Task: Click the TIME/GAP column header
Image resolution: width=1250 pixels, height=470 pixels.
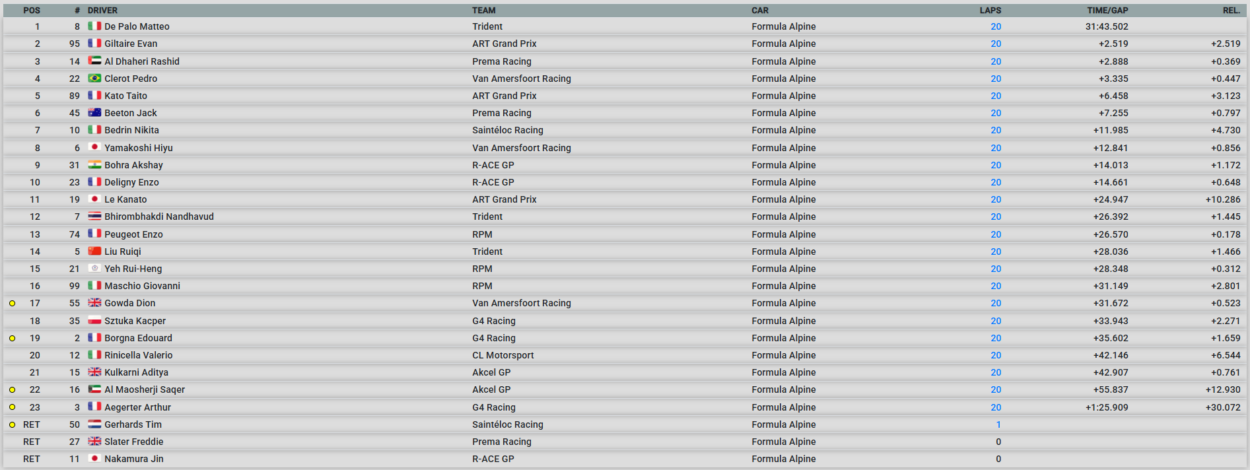Action: coord(1107,10)
